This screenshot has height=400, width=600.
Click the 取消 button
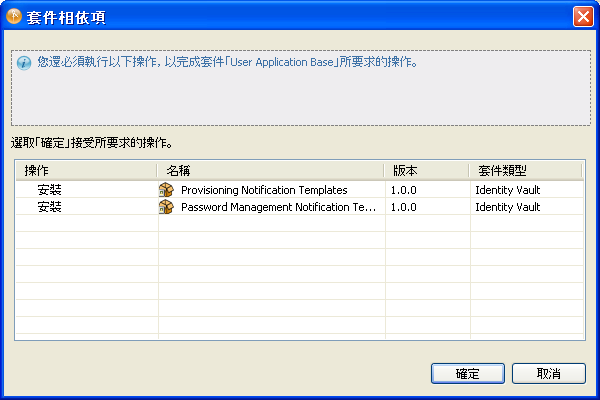tap(549, 373)
